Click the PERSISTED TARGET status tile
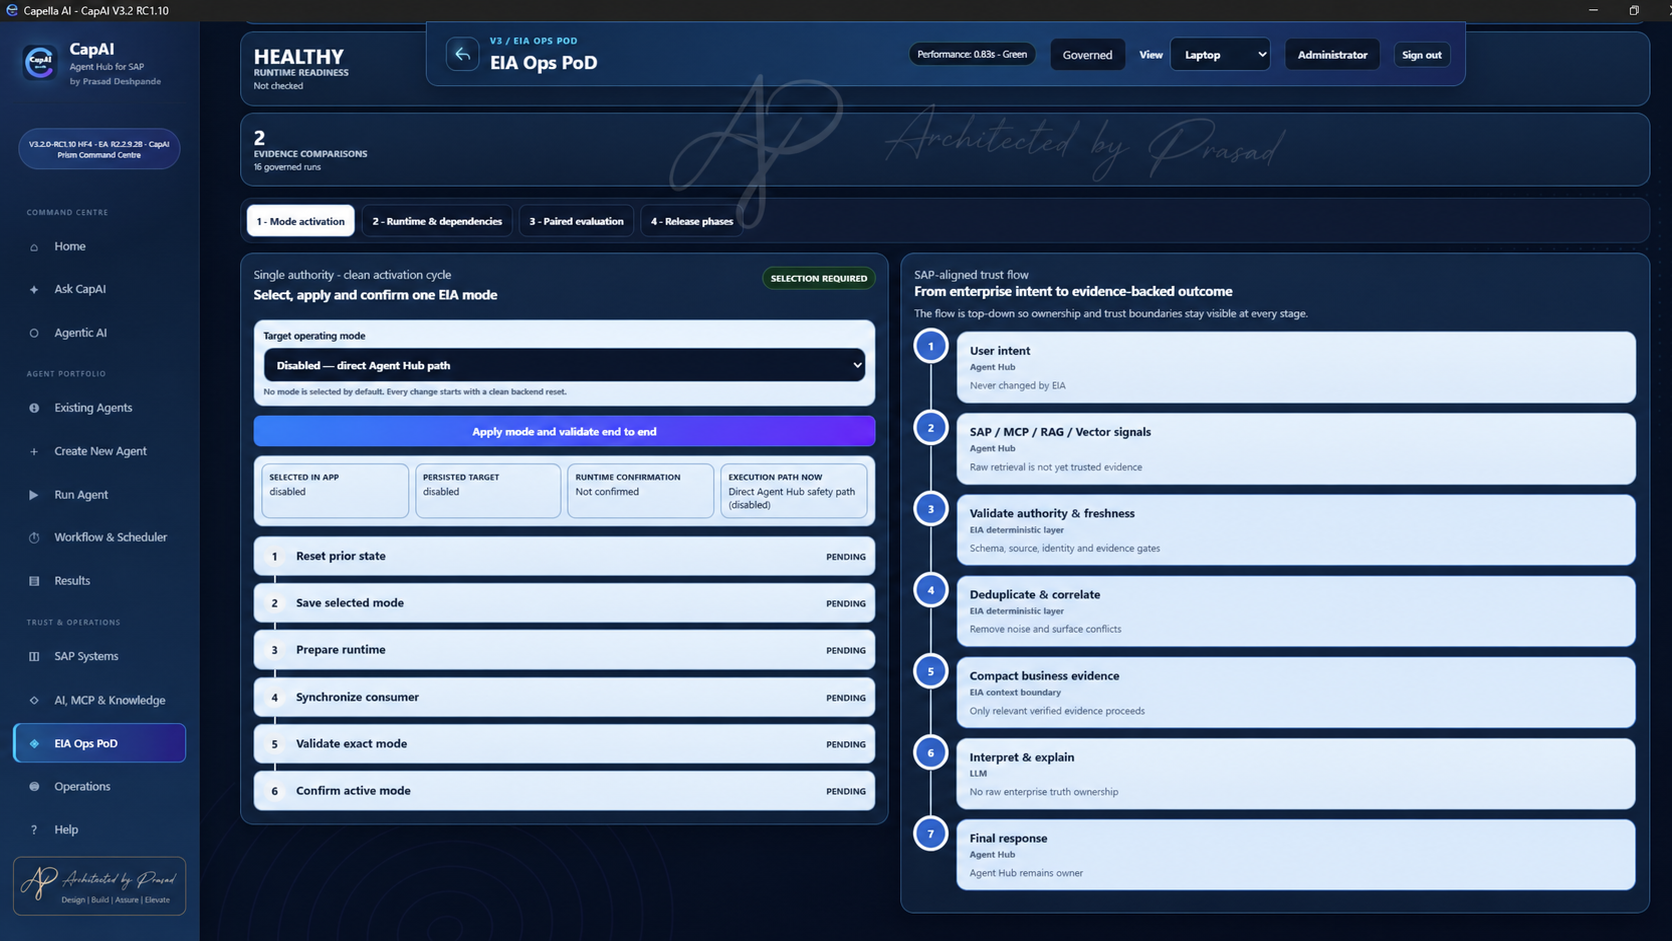This screenshot has height=941, width=1672. 488,490
